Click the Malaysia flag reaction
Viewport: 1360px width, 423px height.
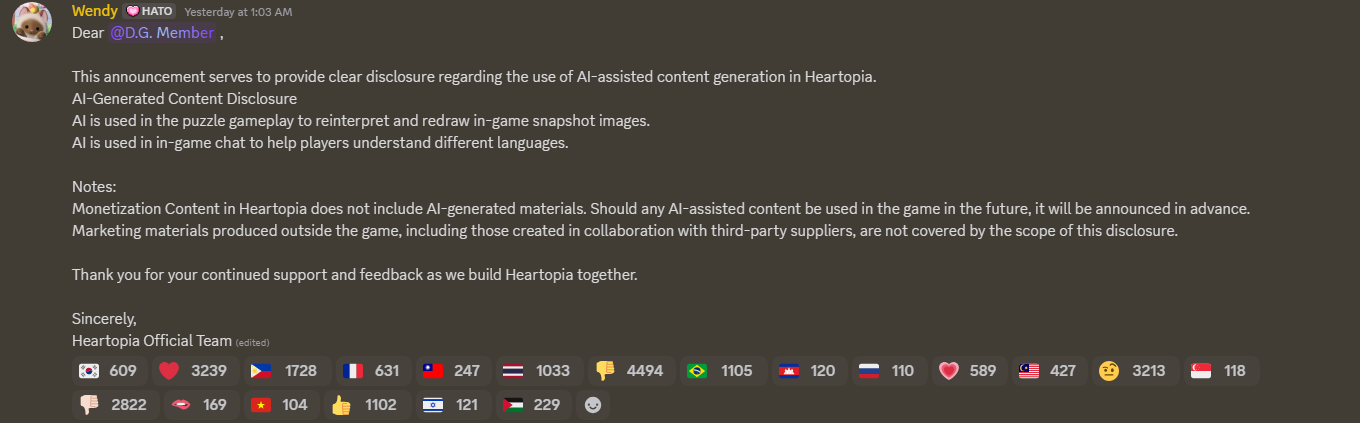coord(1047,371)
